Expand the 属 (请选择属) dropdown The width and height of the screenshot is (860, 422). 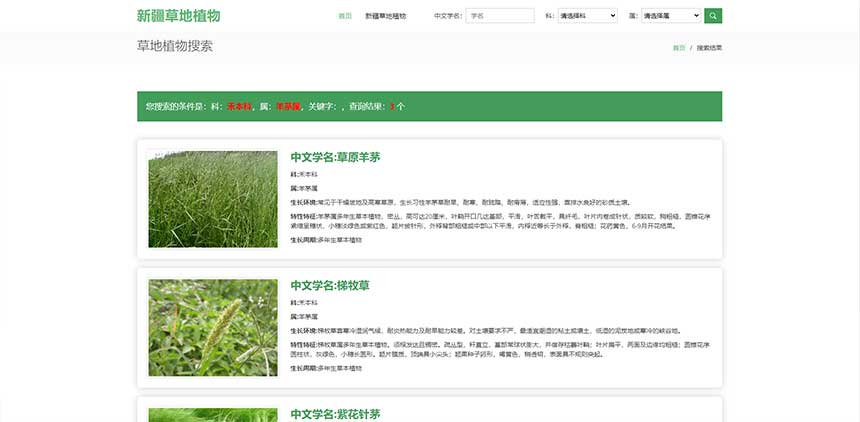pos(670,16)
